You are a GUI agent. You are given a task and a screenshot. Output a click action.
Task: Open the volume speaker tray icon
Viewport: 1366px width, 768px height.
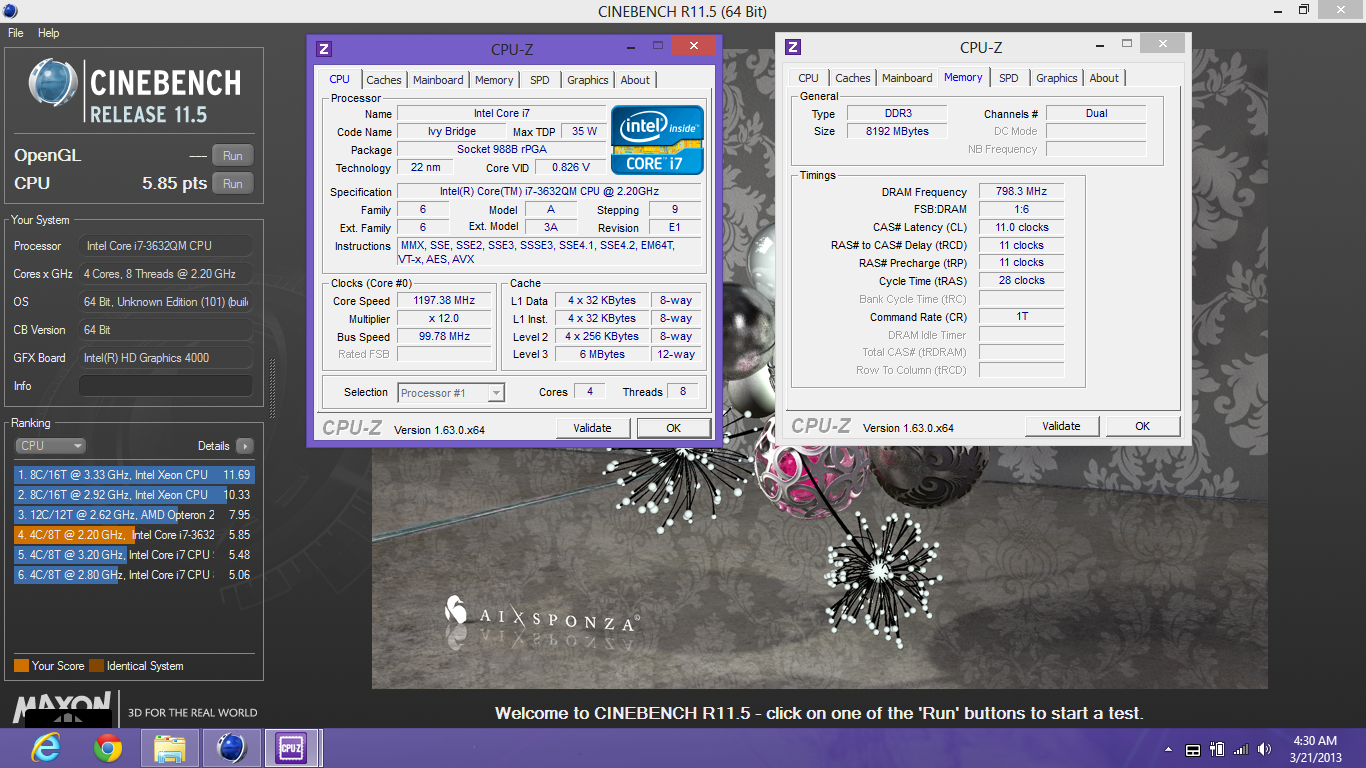pyautogui.click(x=1267, y=749)
